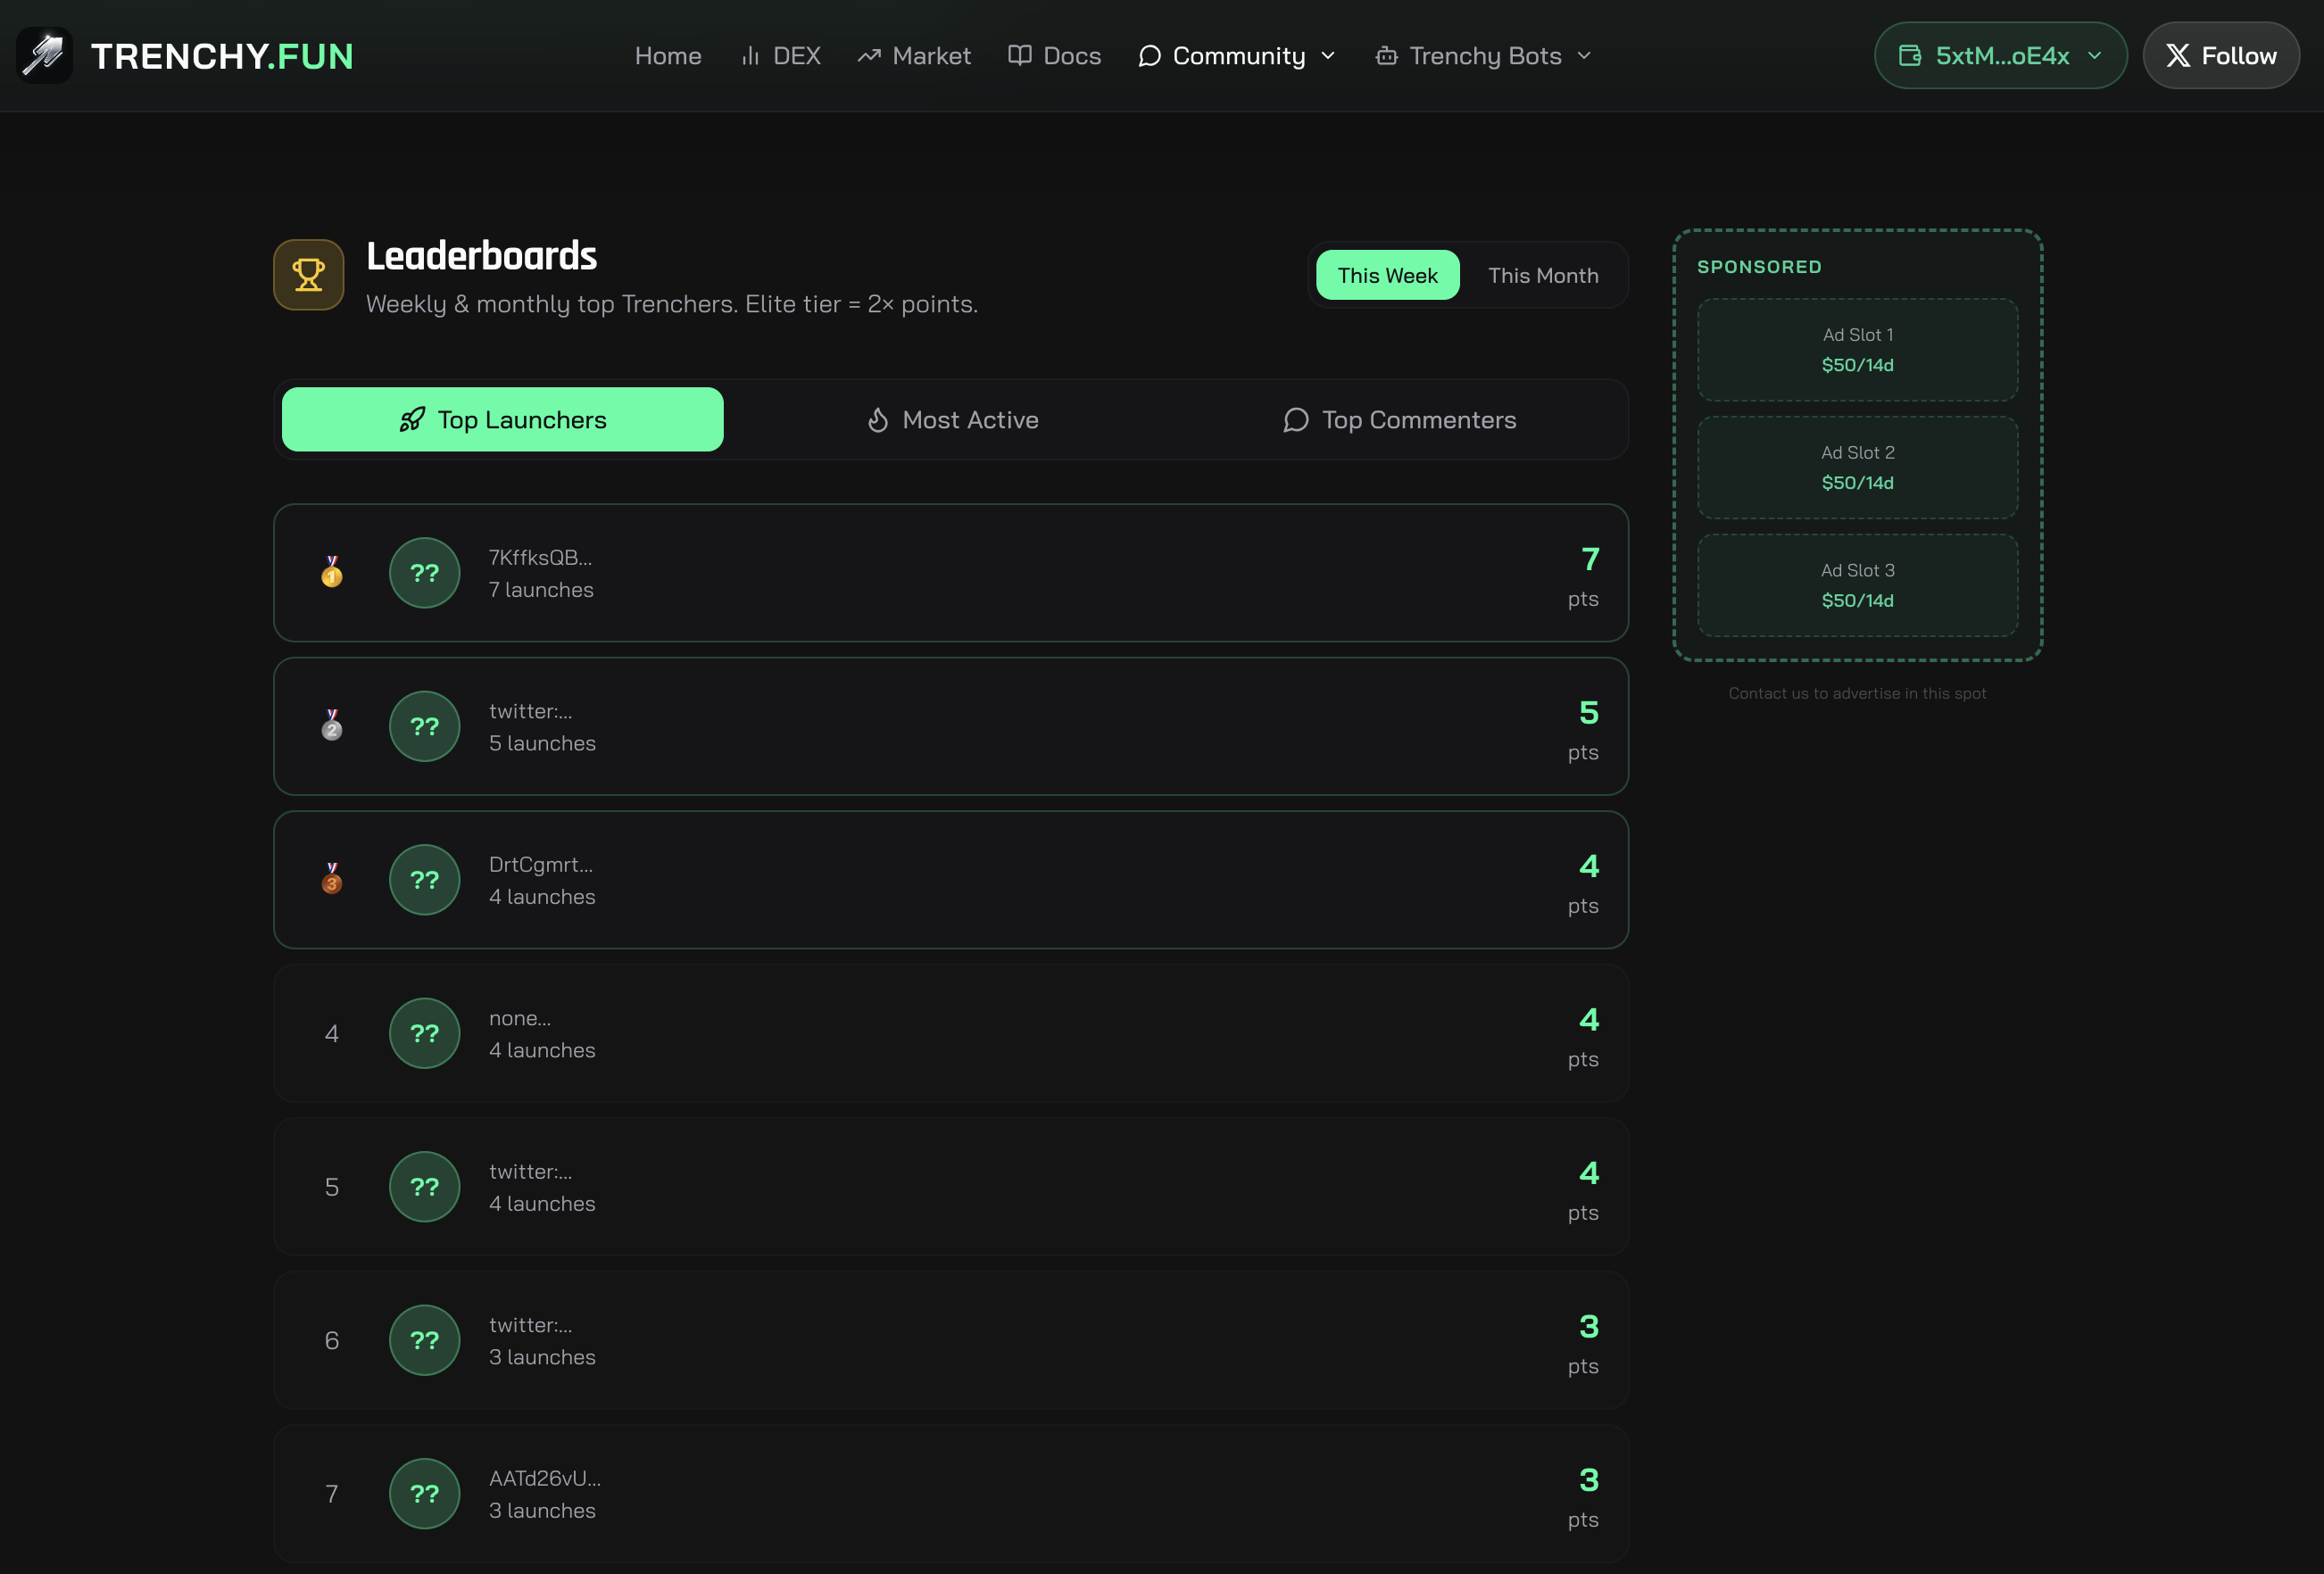Click the X logo in Follow button
The image size is (2324, 1574).
(x=2178, y=56)
